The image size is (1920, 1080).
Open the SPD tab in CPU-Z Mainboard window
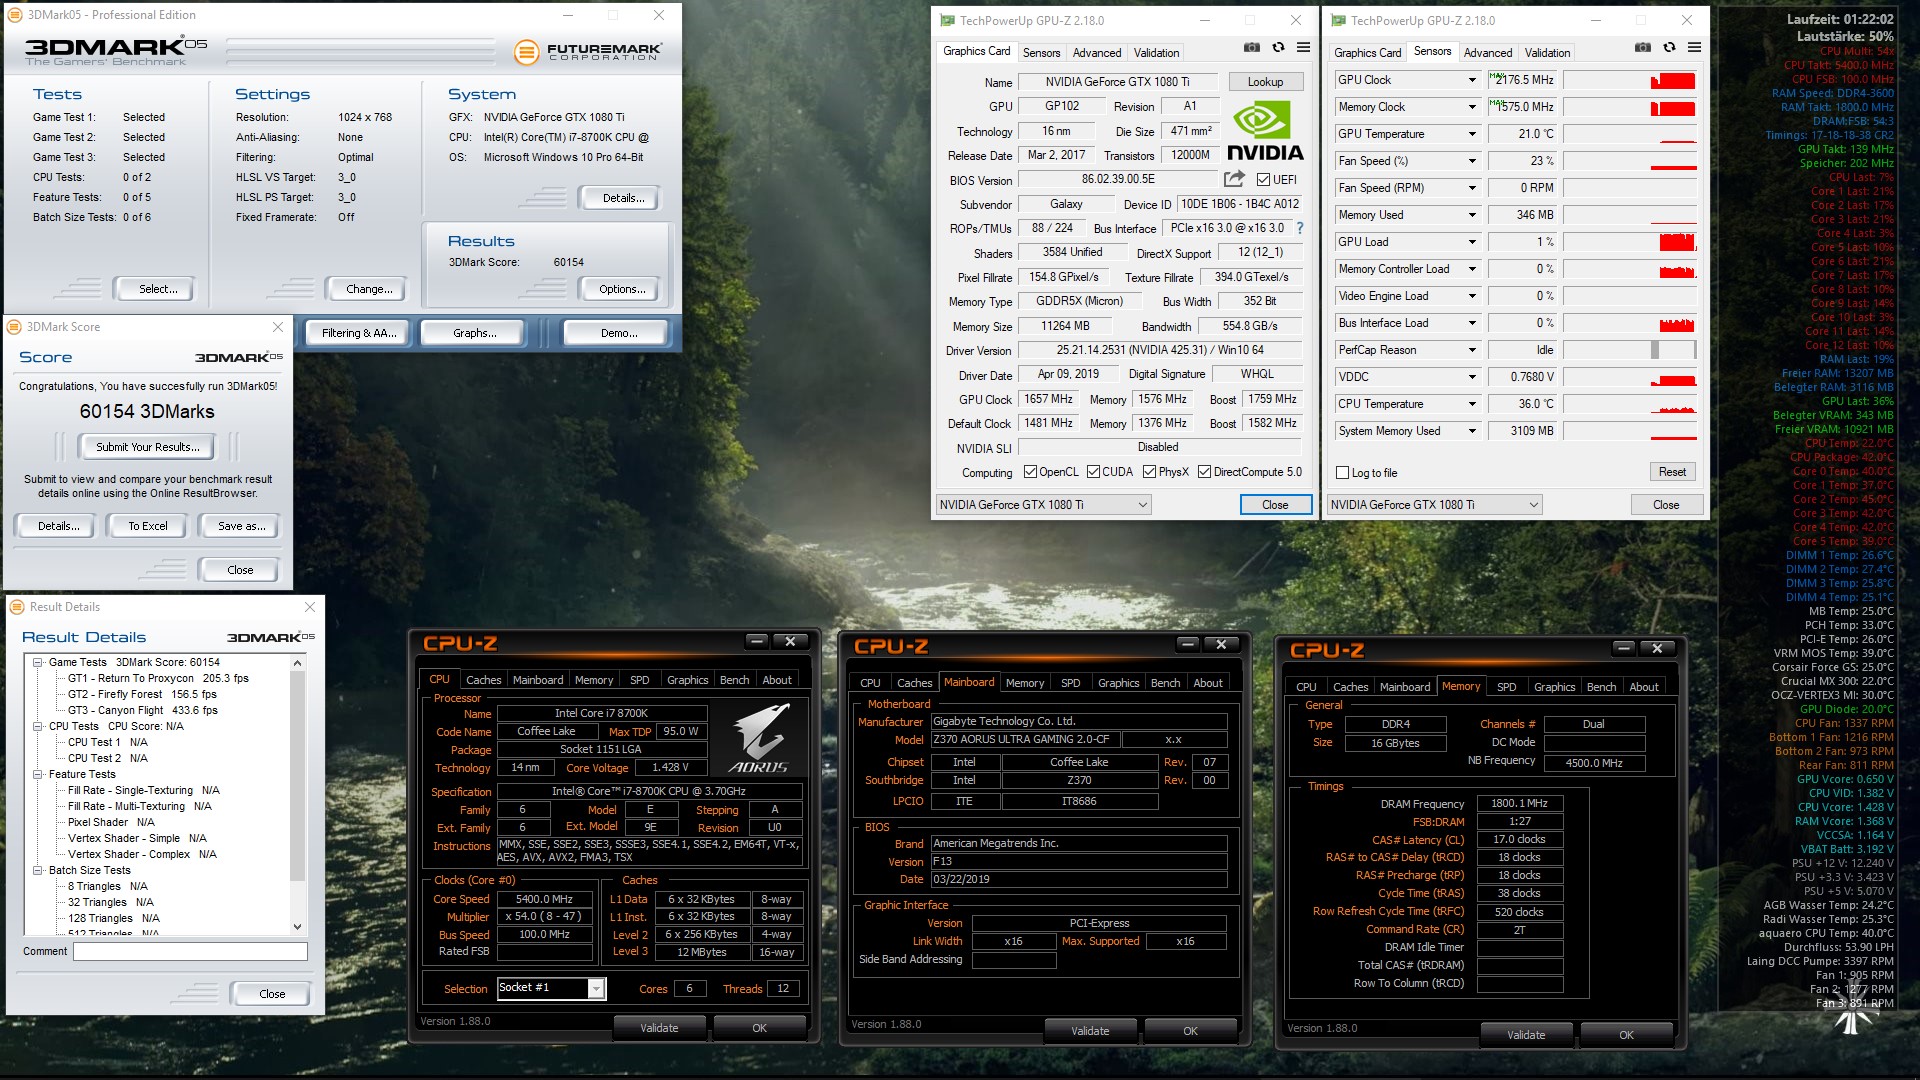tap(1071, 683)
